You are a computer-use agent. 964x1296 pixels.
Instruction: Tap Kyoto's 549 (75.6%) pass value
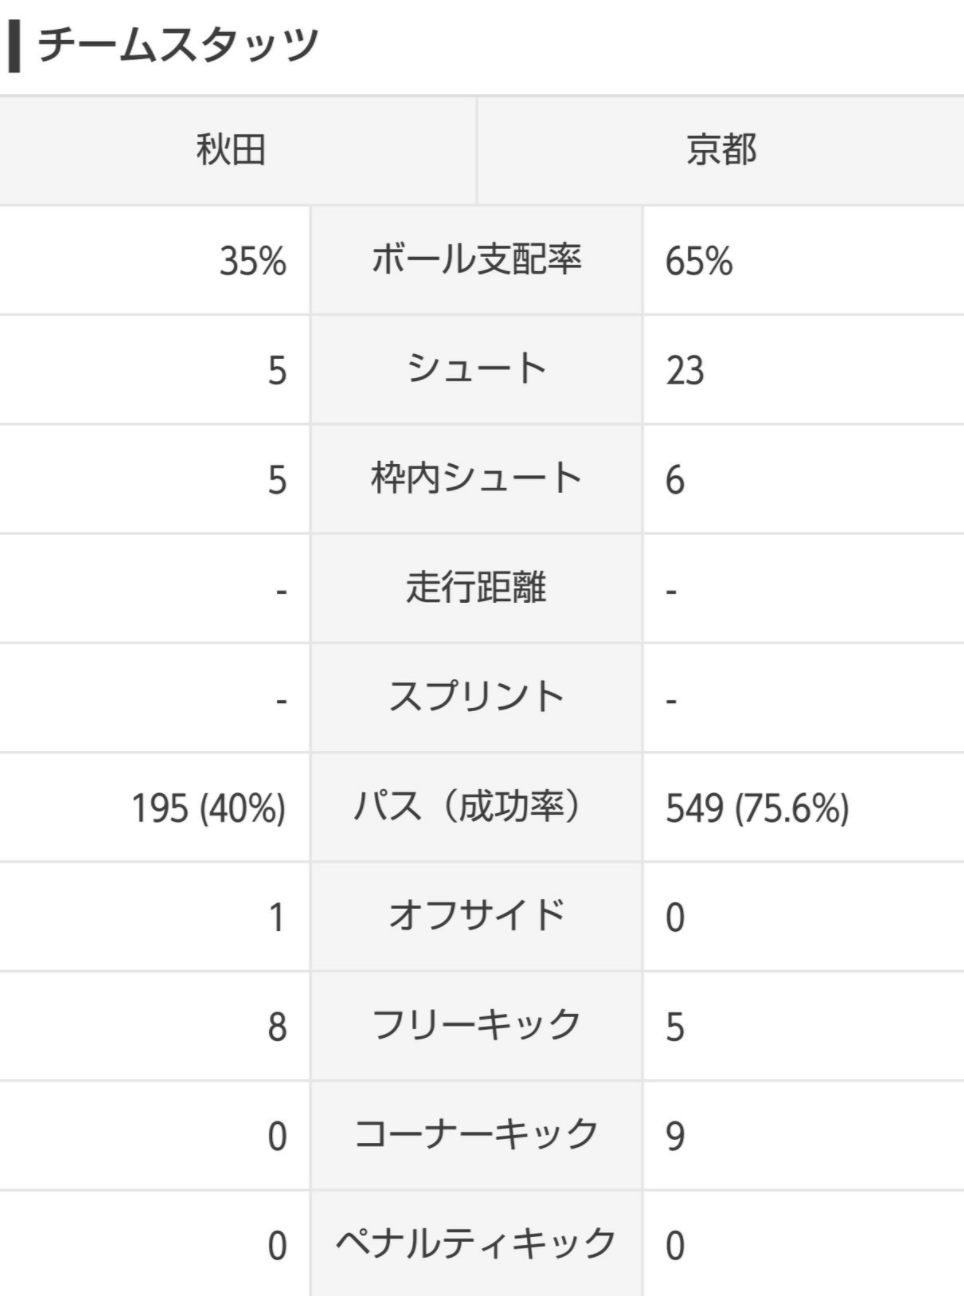[x=757, y=808]
